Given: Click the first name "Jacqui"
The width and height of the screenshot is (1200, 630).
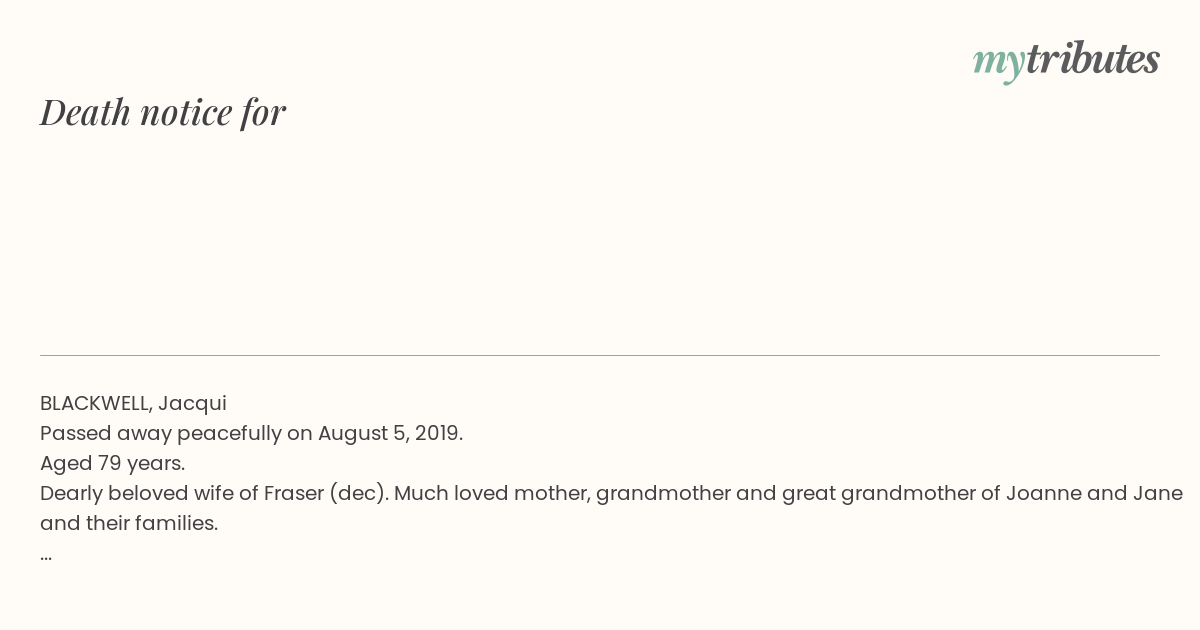Looking at the screenshot, I should [192, 403].
